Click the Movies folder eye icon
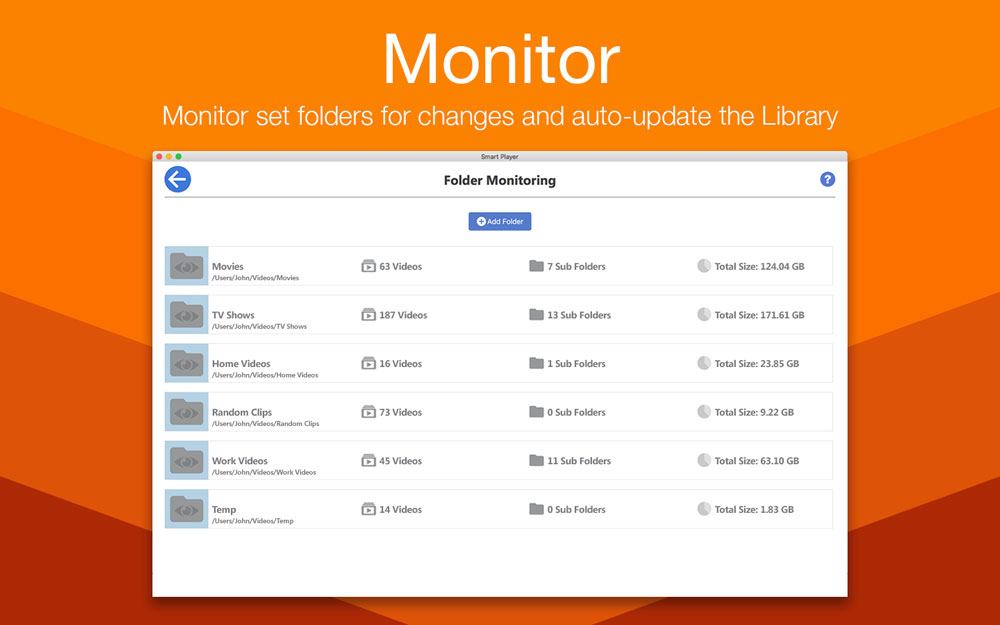Image resolution: width=1000 pixels, height=625 pixels. [x=186, y=266]
